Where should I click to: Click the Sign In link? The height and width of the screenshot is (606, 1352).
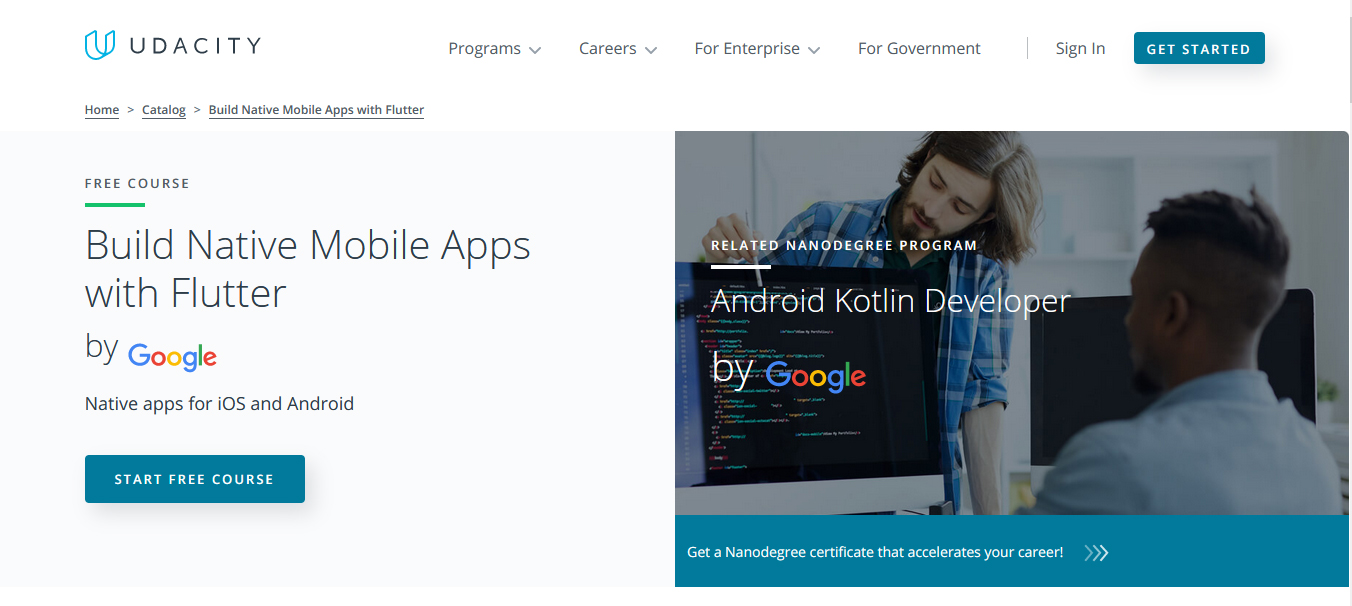pos(1080,49)
